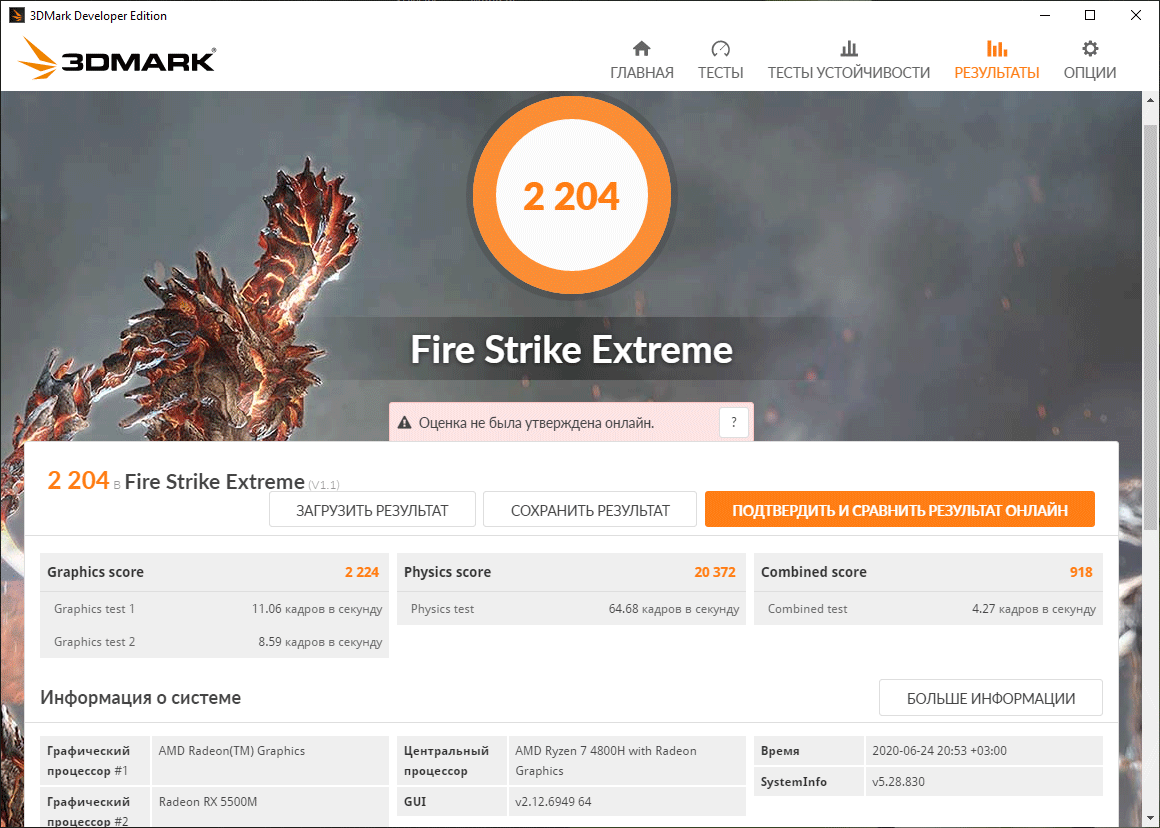Click the Графический процессор #1 label
The width and height of the screenshot is (1160, 828).
[x=89, y=761]
